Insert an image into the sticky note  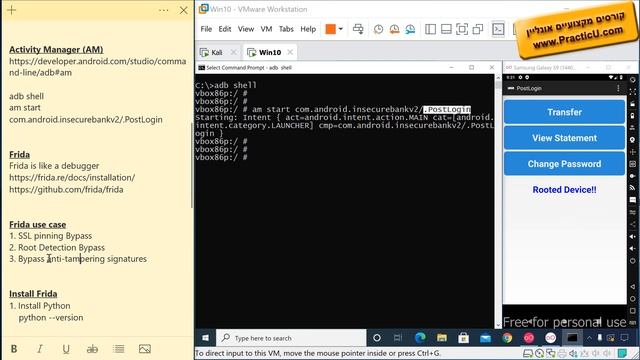tap(145, 349)
